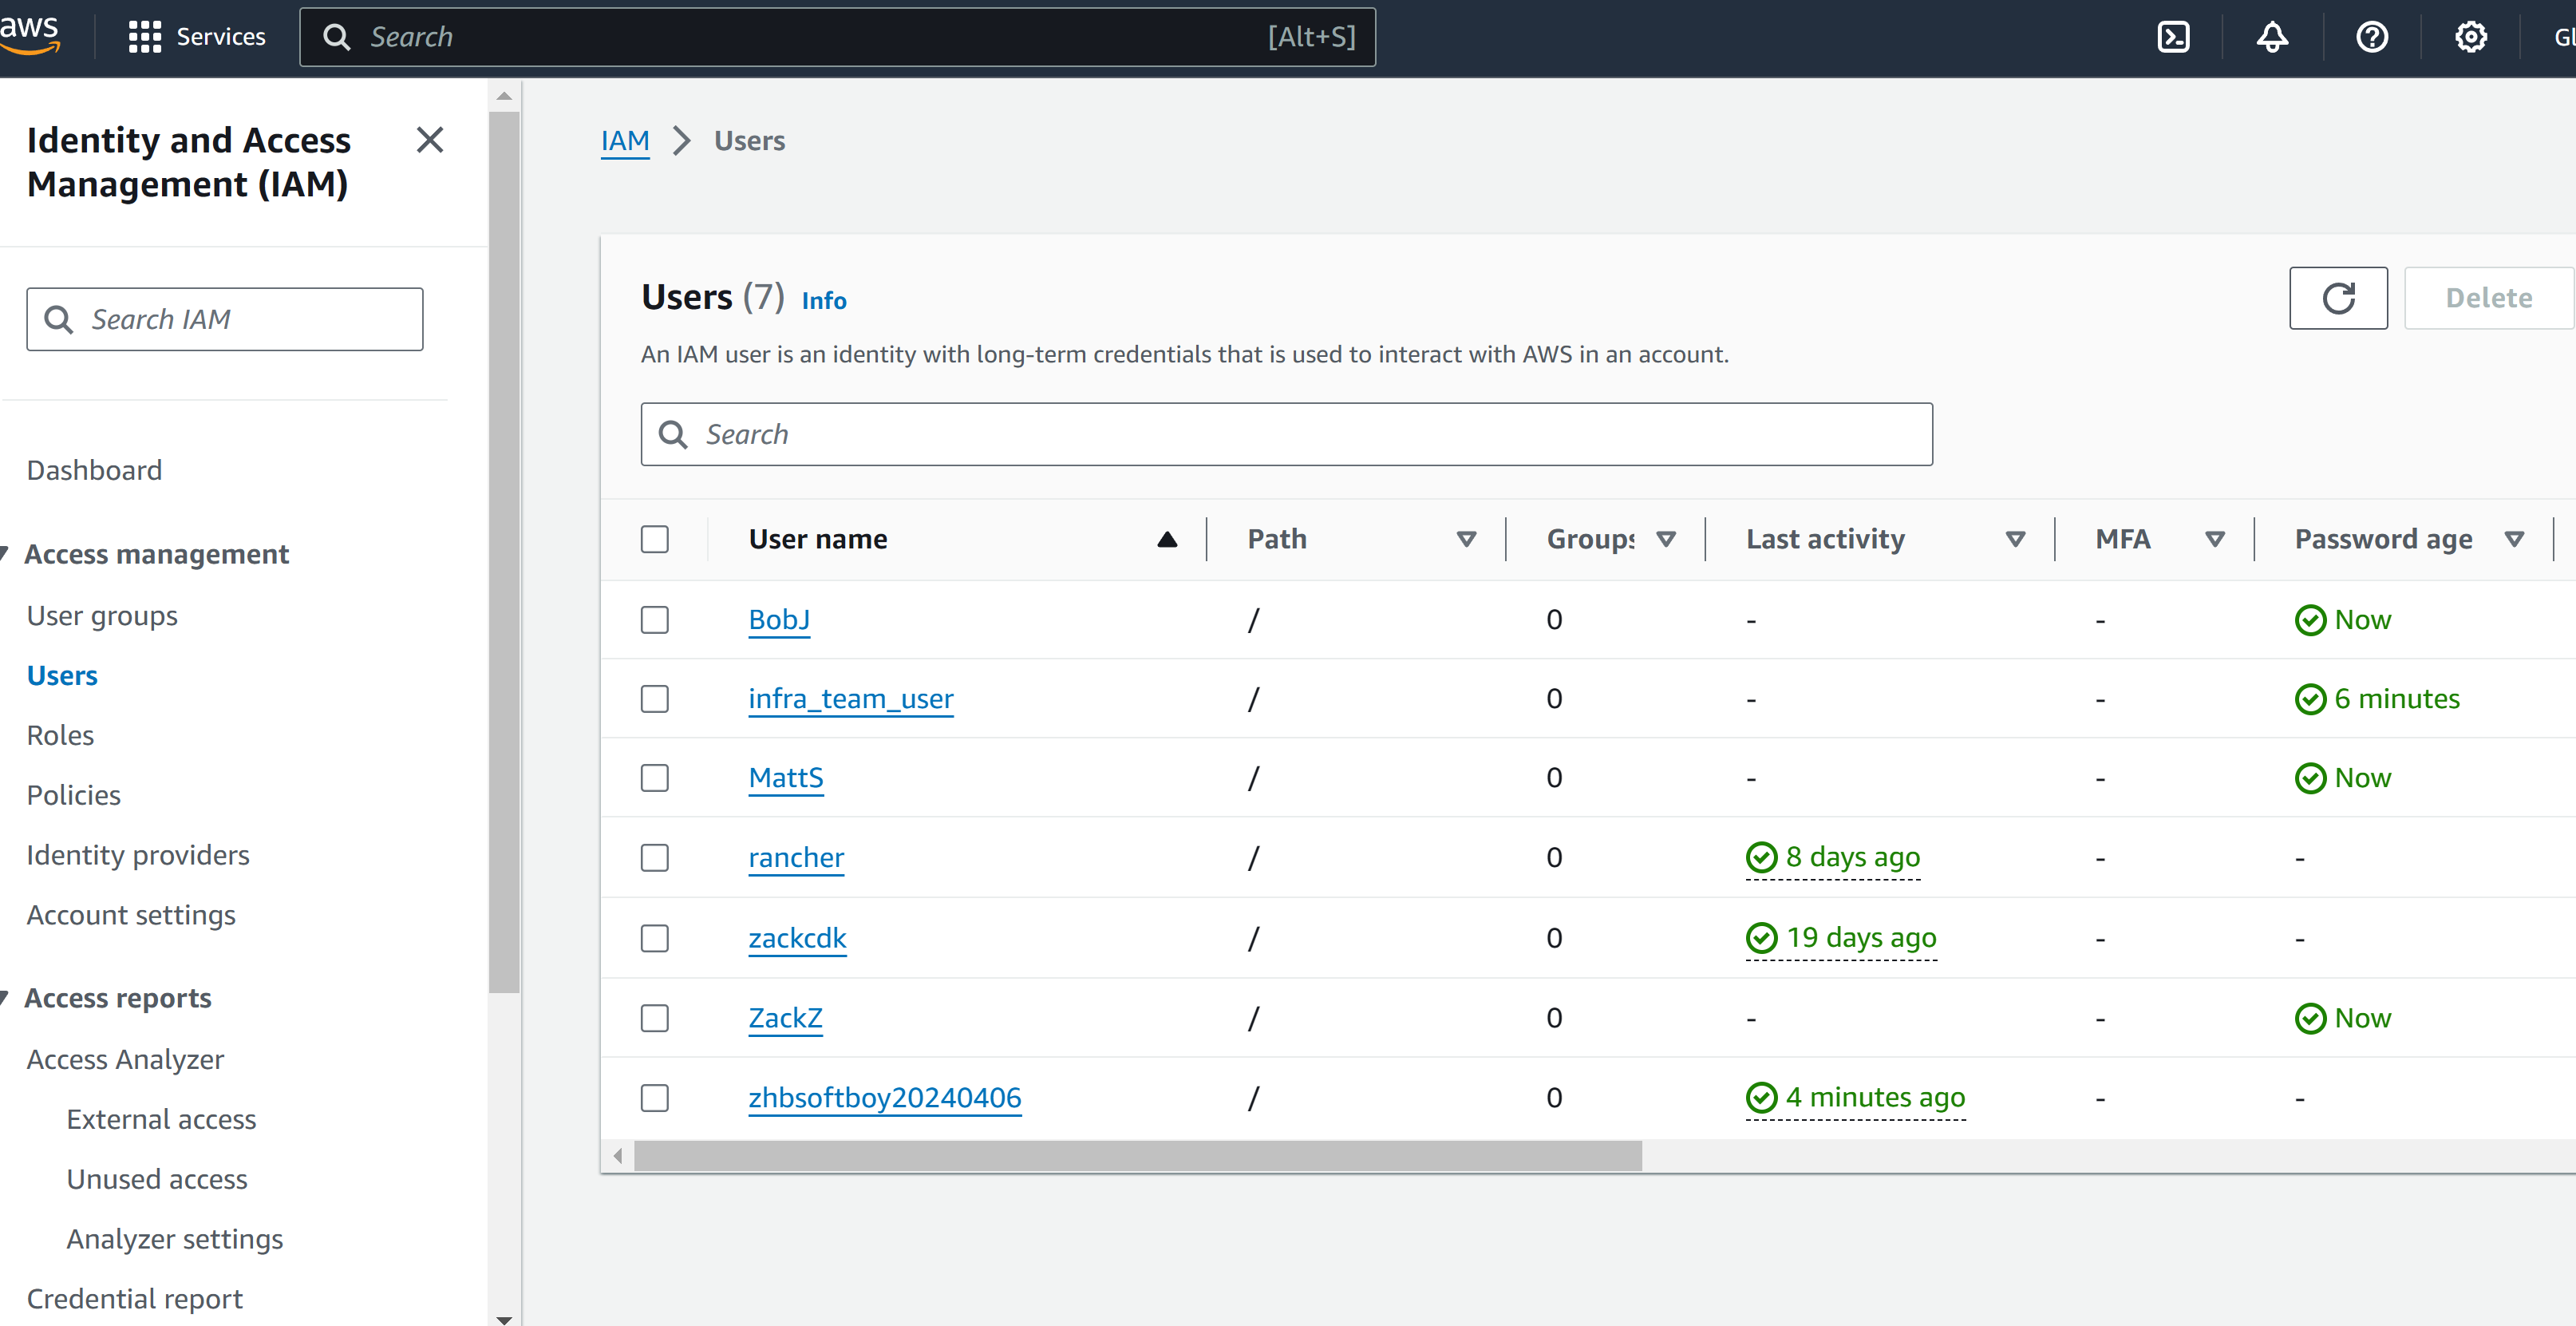Open Credential report in sidebar
Image resolution: width=2576 pixels, height=1326 pixels.
(x=135, y=1299)
